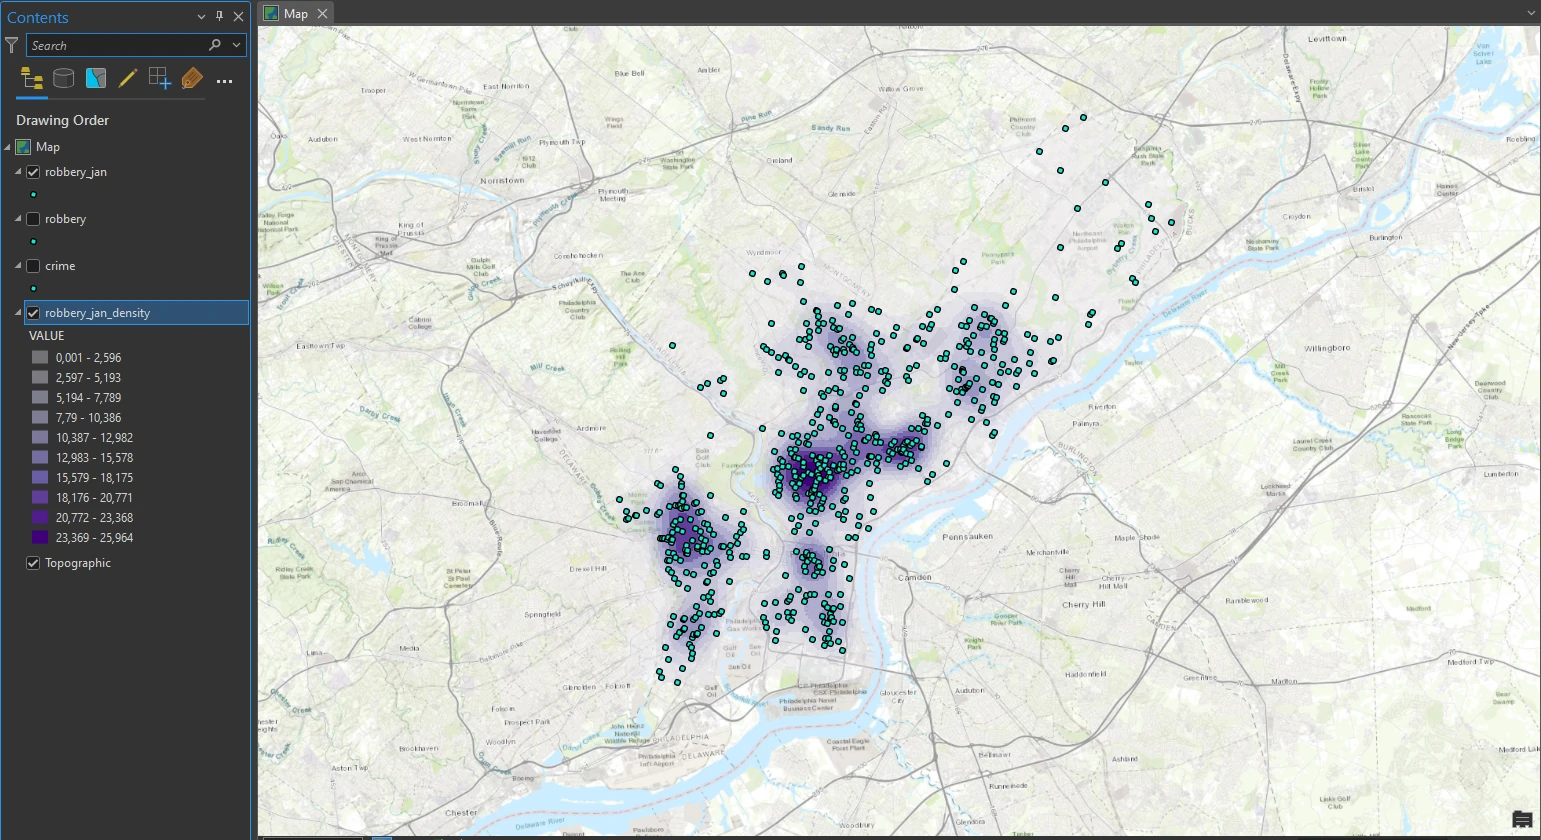1541x840 pixels.
Task: Open the notifications icon in map corner
Action: tap(1522, 820)
